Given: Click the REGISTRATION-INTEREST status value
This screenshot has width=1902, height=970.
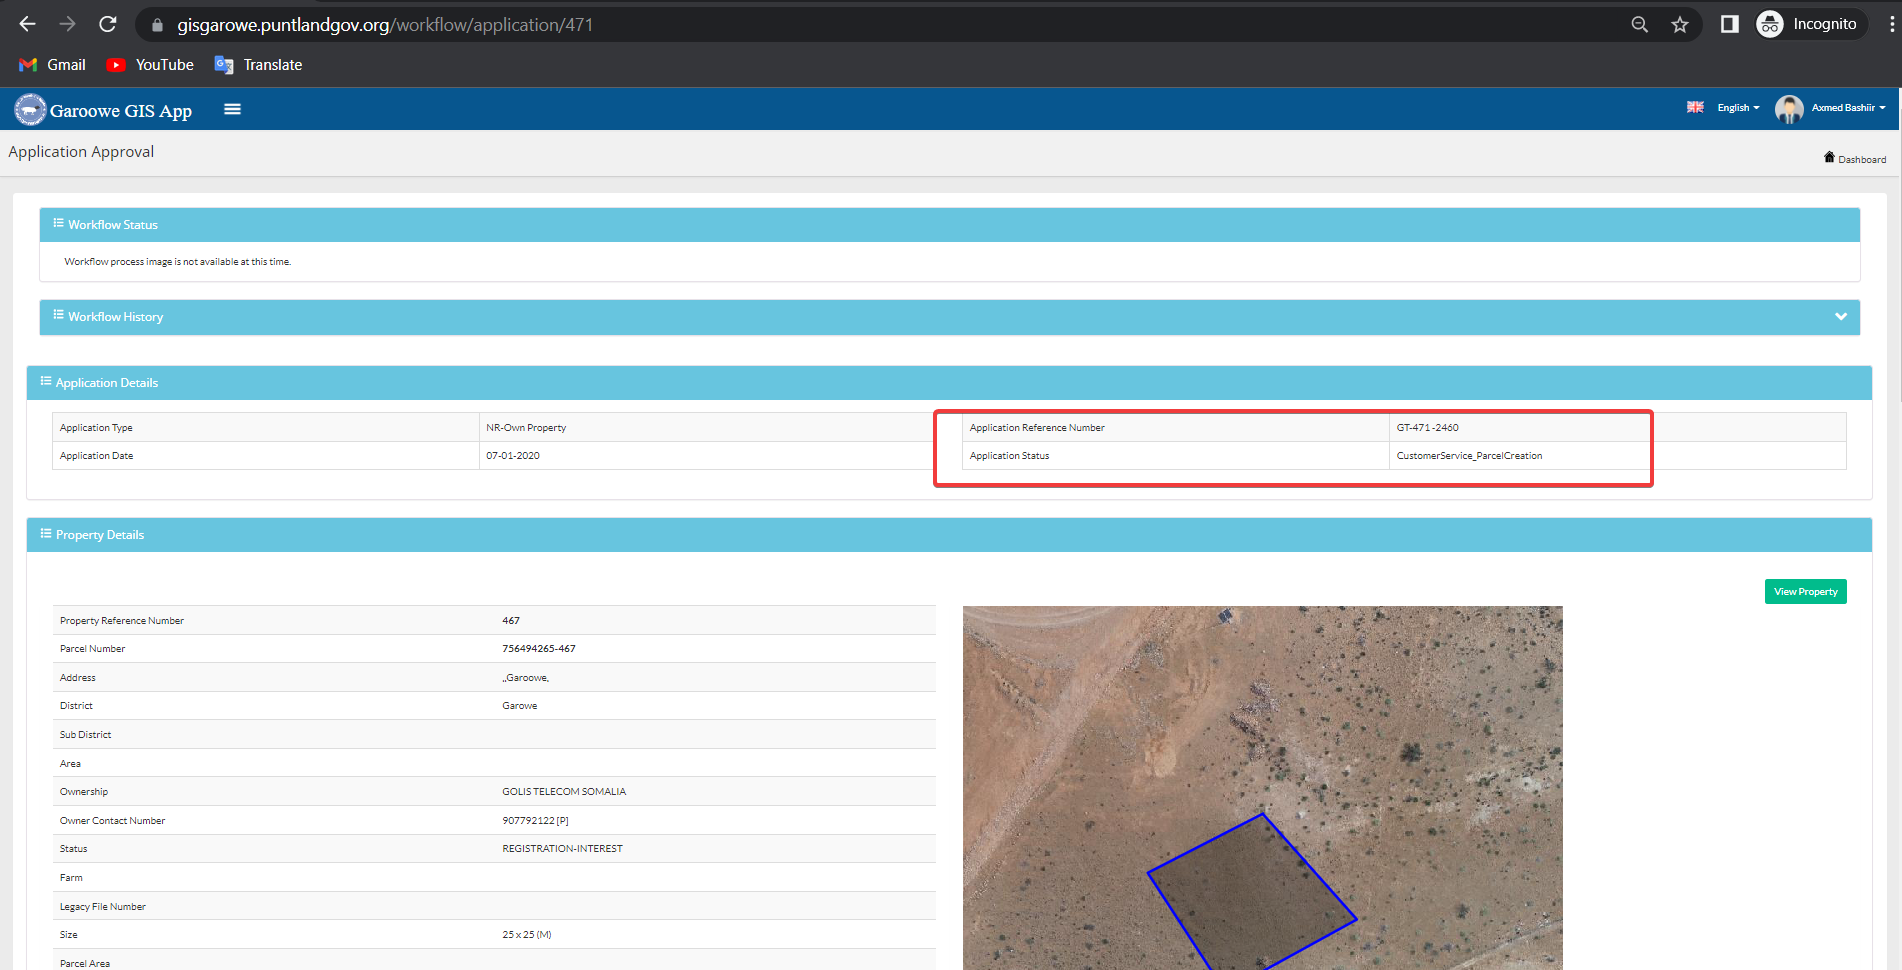Looking at the screenshot, I should pyautogui.click(x=562, y=849).
